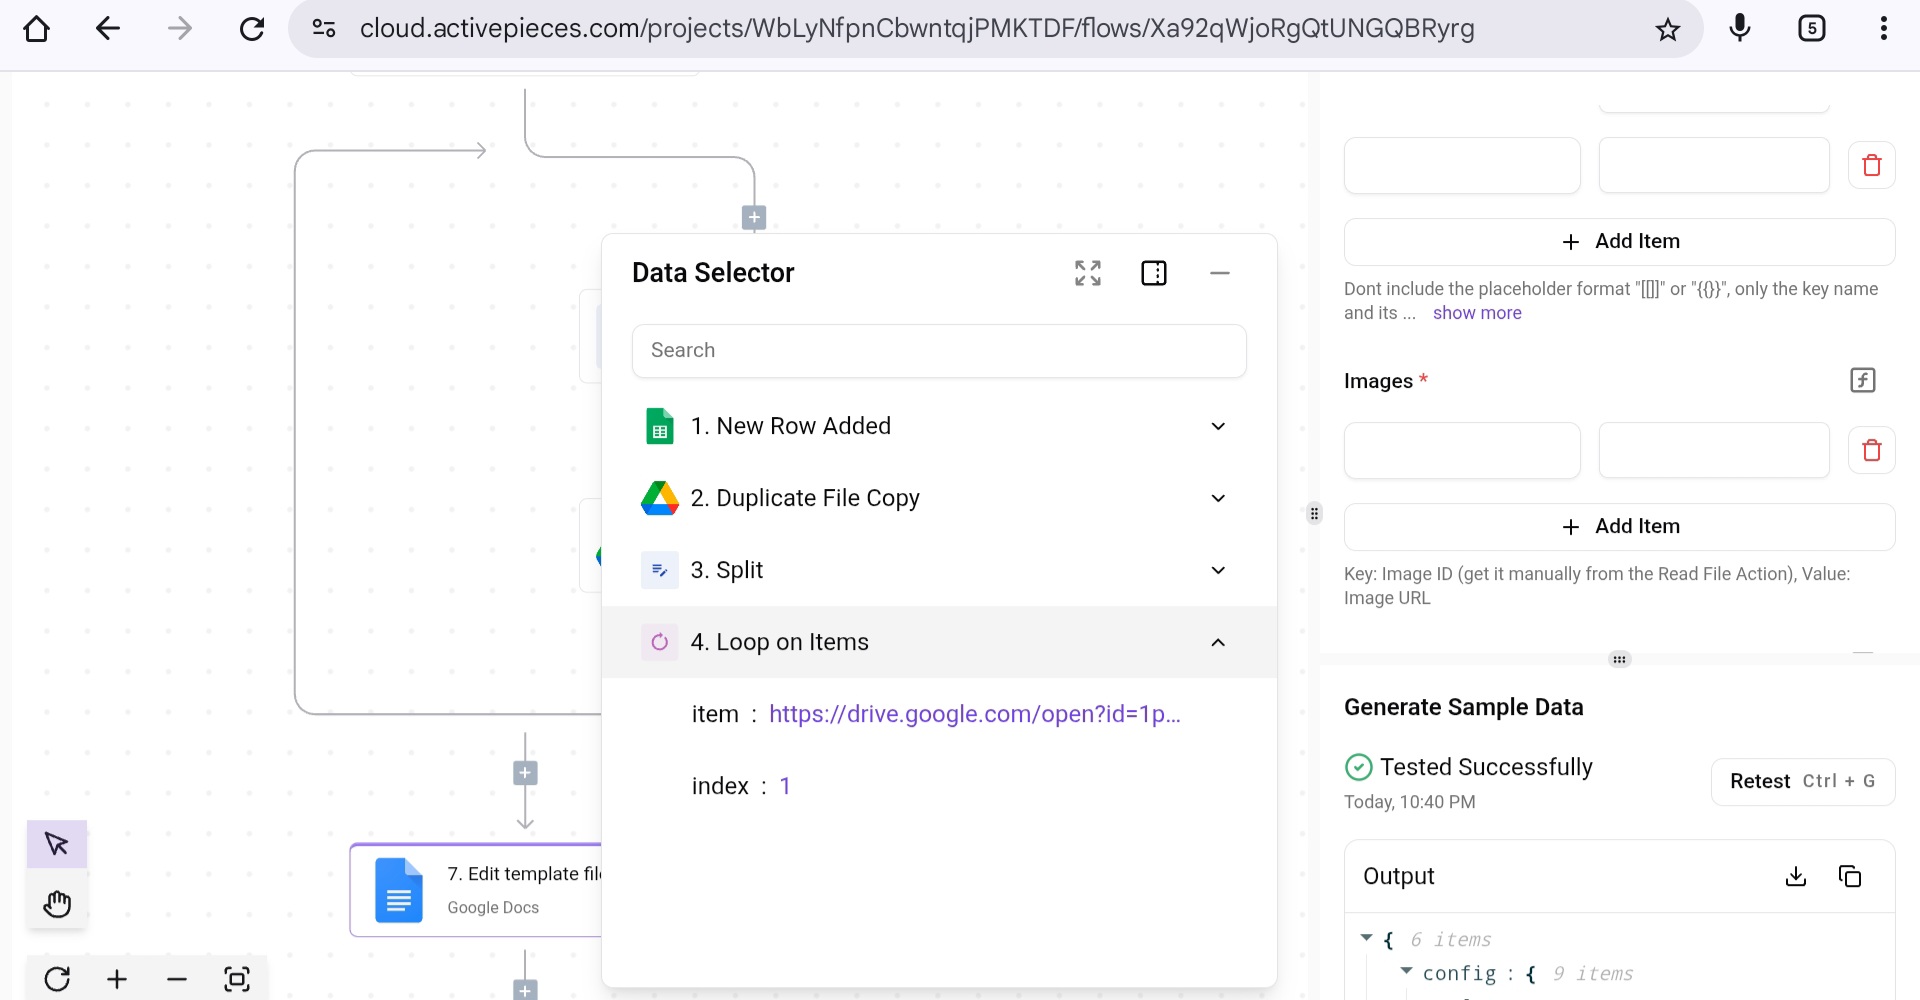Collapse the Loop on Items step
Screen dimensions: 1920x1000
coord(1219,642)
